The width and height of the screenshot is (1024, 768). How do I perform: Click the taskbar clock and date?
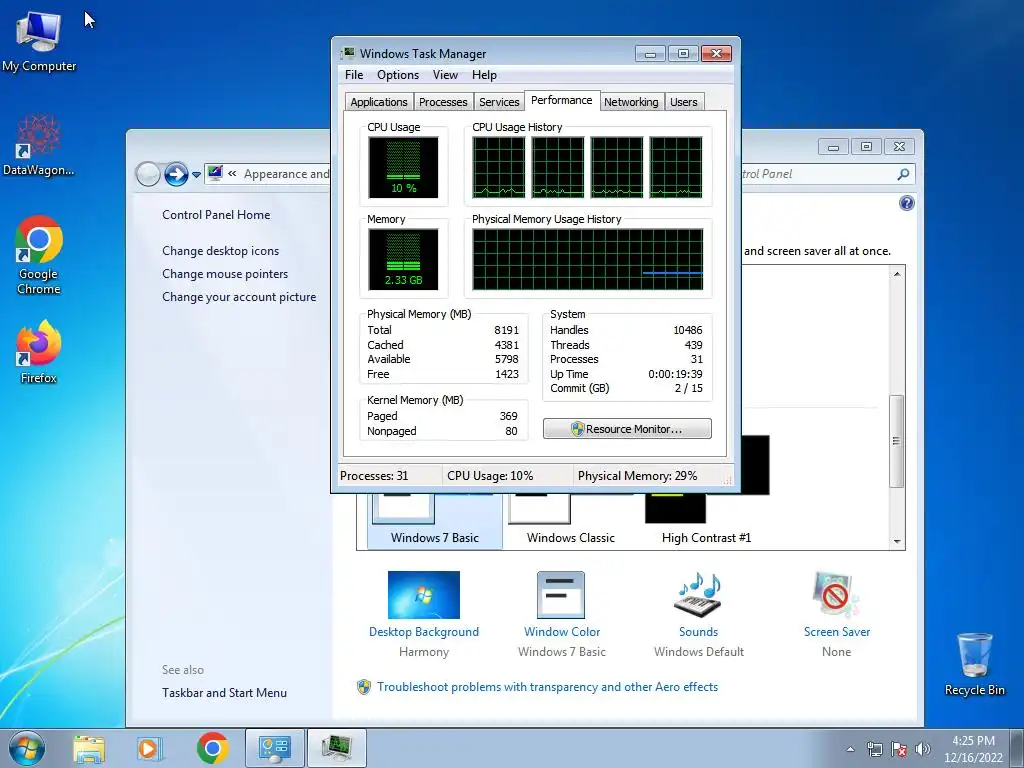tap(973, 749)
